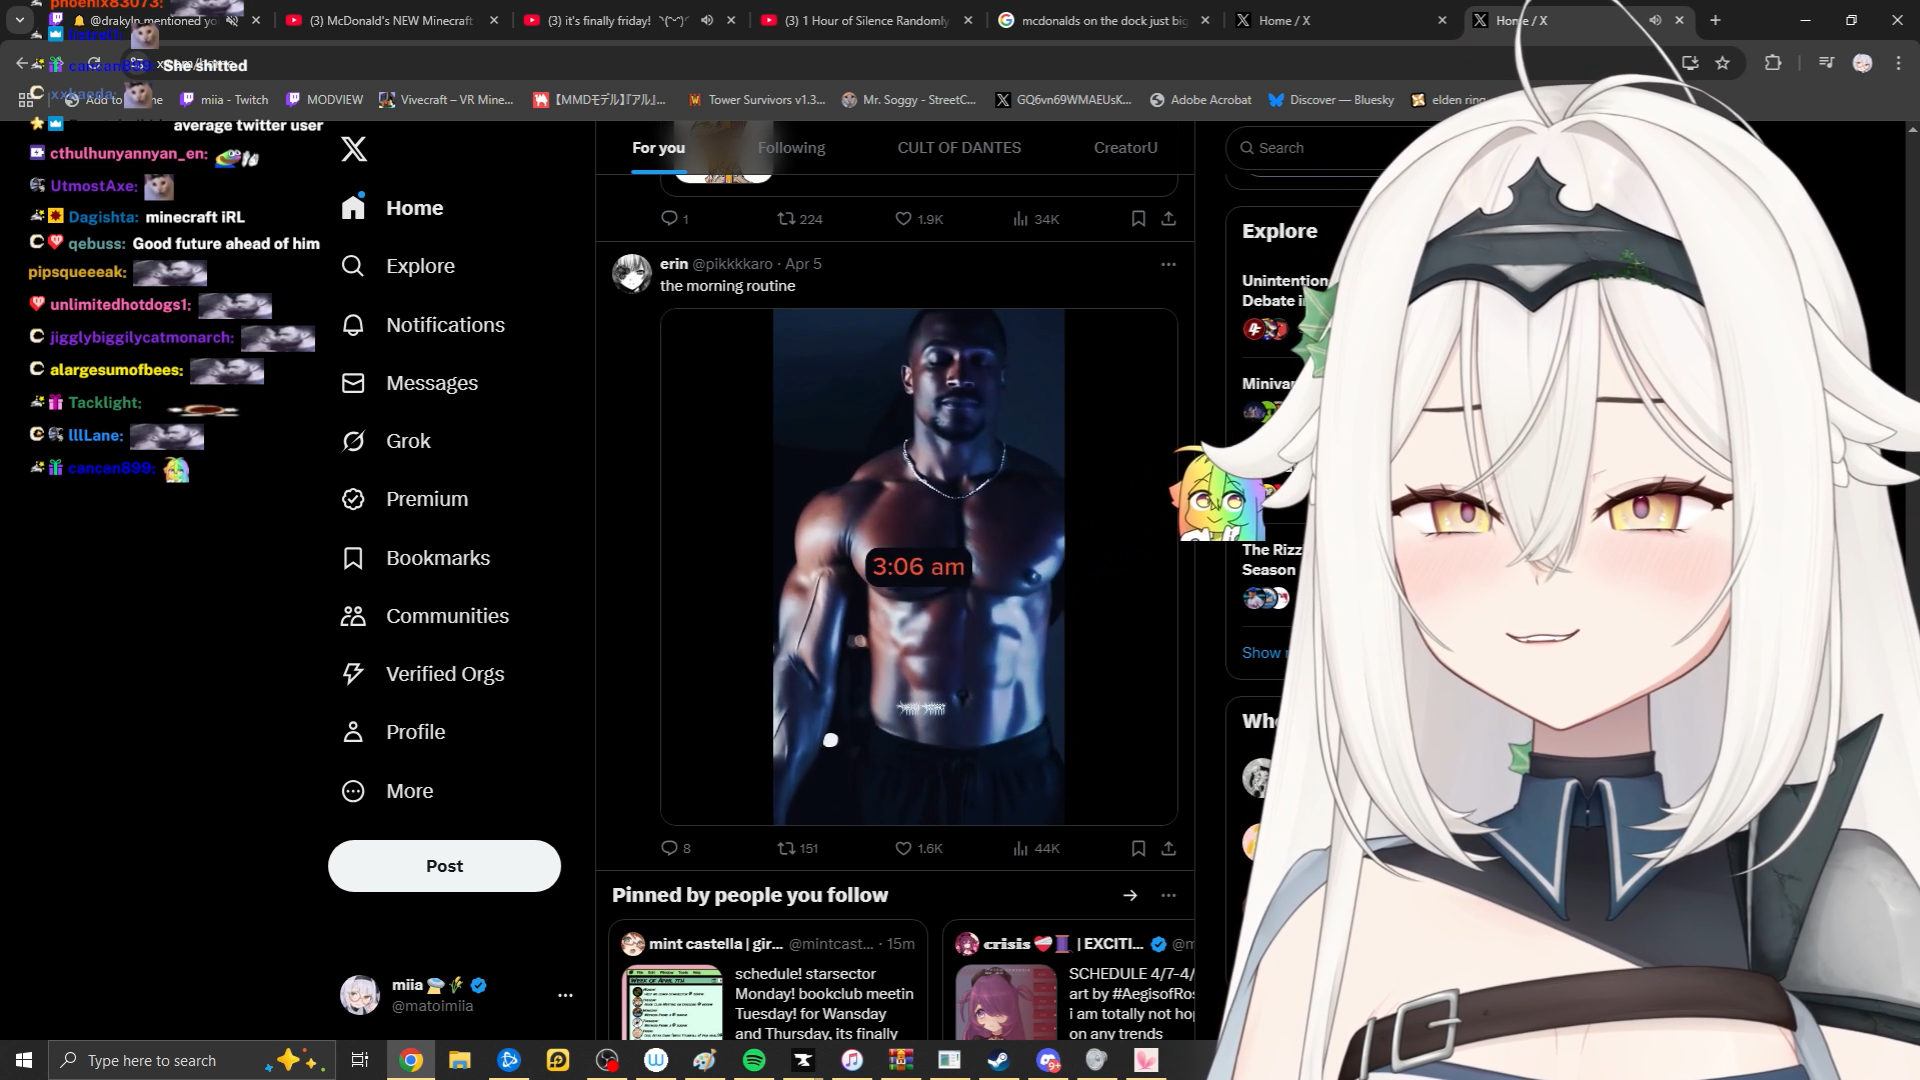Viewport: 1920px width, 1080px height.
Task: Reply to erin's post comment icon
Action: click(x=670, y=848)
